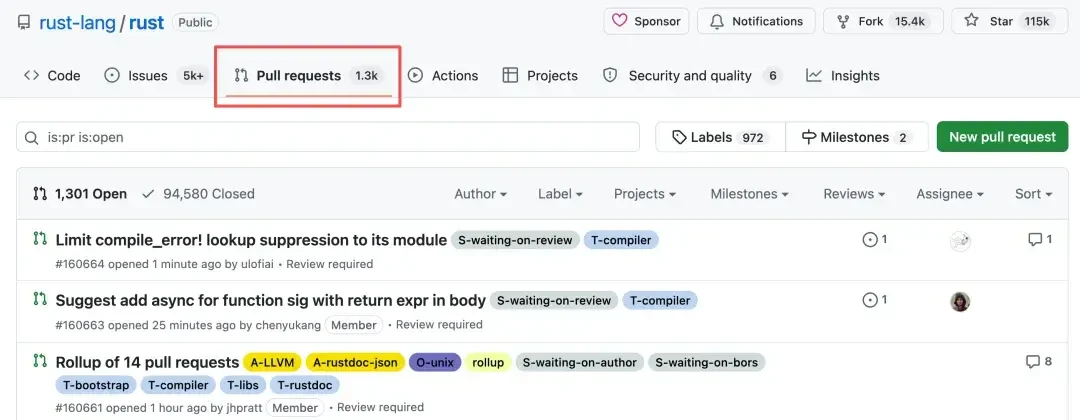Open the Reviews filter dropdown
1080x420 pixels.
click(854, 194)
